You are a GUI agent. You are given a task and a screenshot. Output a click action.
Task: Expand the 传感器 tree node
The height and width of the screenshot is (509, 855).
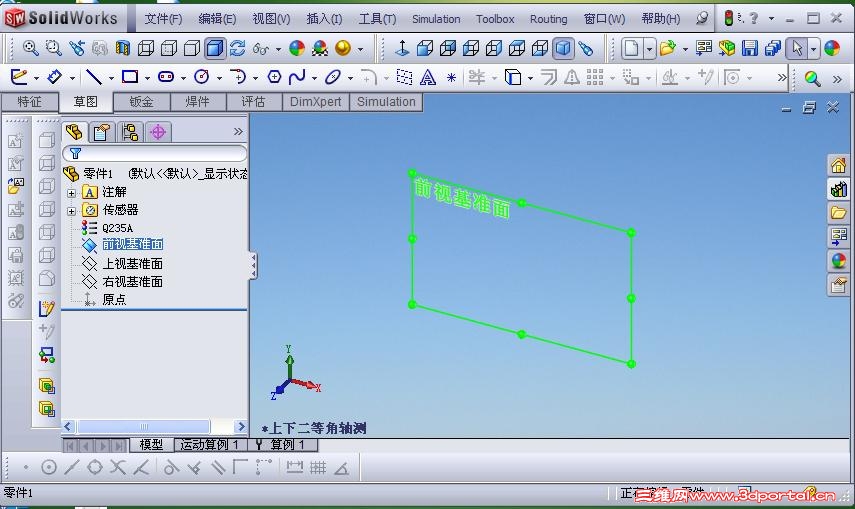coord(71,211)
